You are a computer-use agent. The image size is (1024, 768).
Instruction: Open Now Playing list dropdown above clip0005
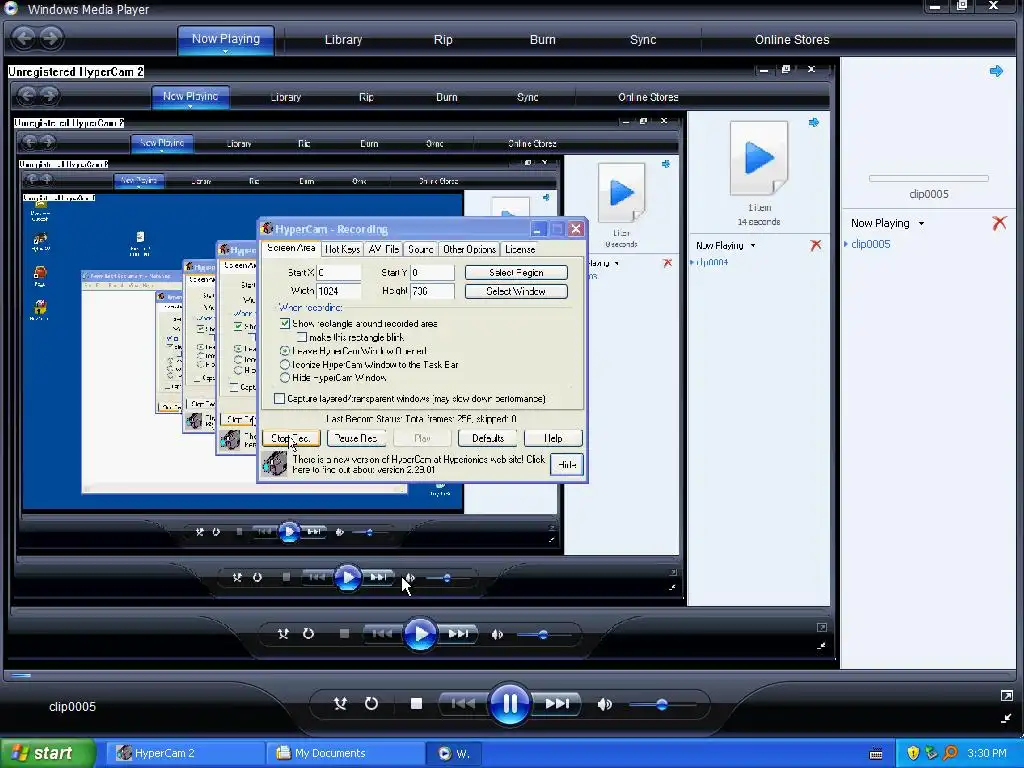click(x=921, y=223)
